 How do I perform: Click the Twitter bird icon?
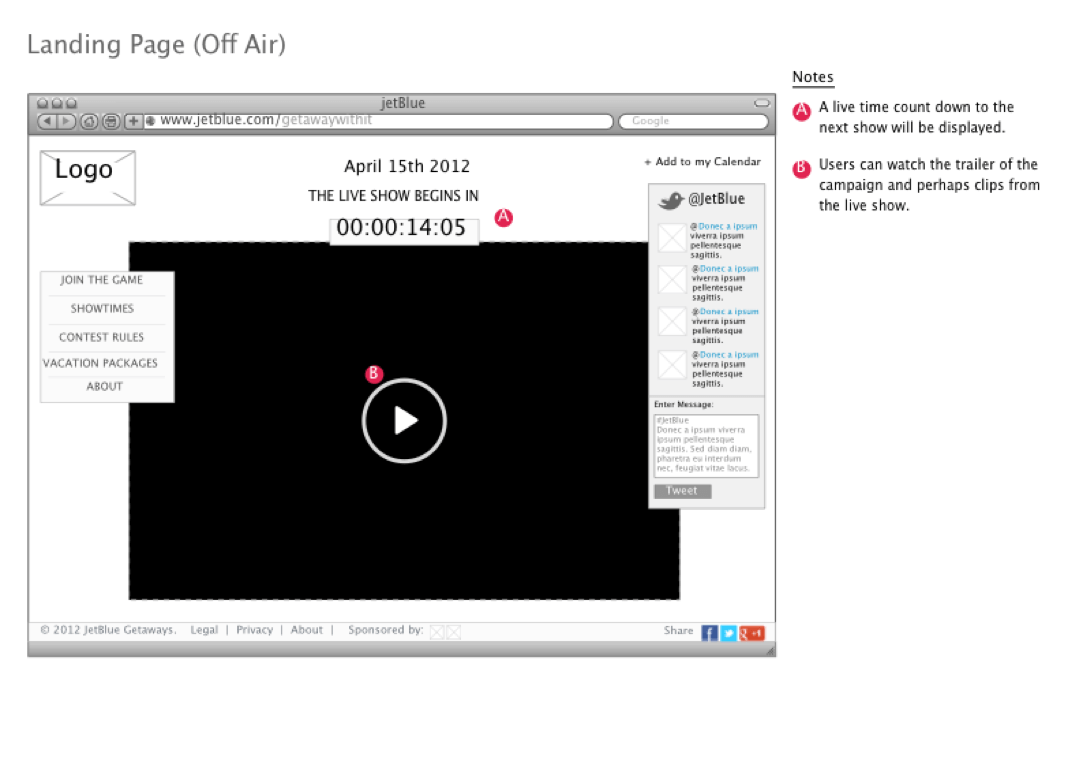coord(671,200)
